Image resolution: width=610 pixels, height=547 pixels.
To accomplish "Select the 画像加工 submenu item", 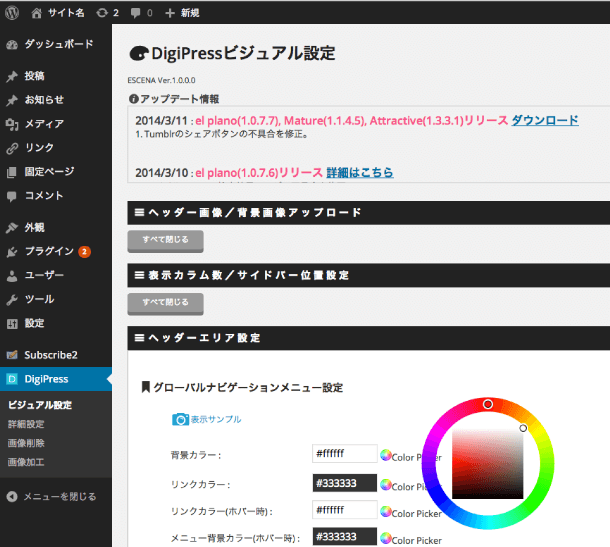I will tap(26, 462).
